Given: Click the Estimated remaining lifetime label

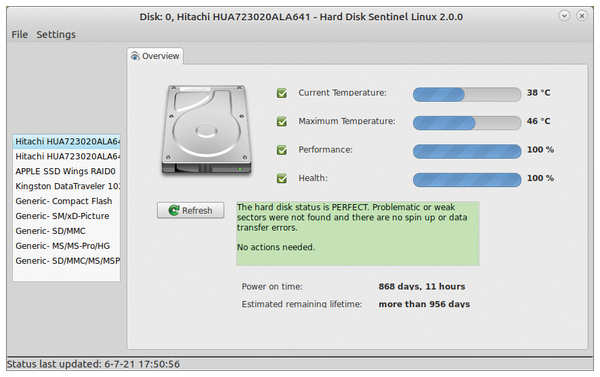Looking at the screenshot, I should click(302, 304).
